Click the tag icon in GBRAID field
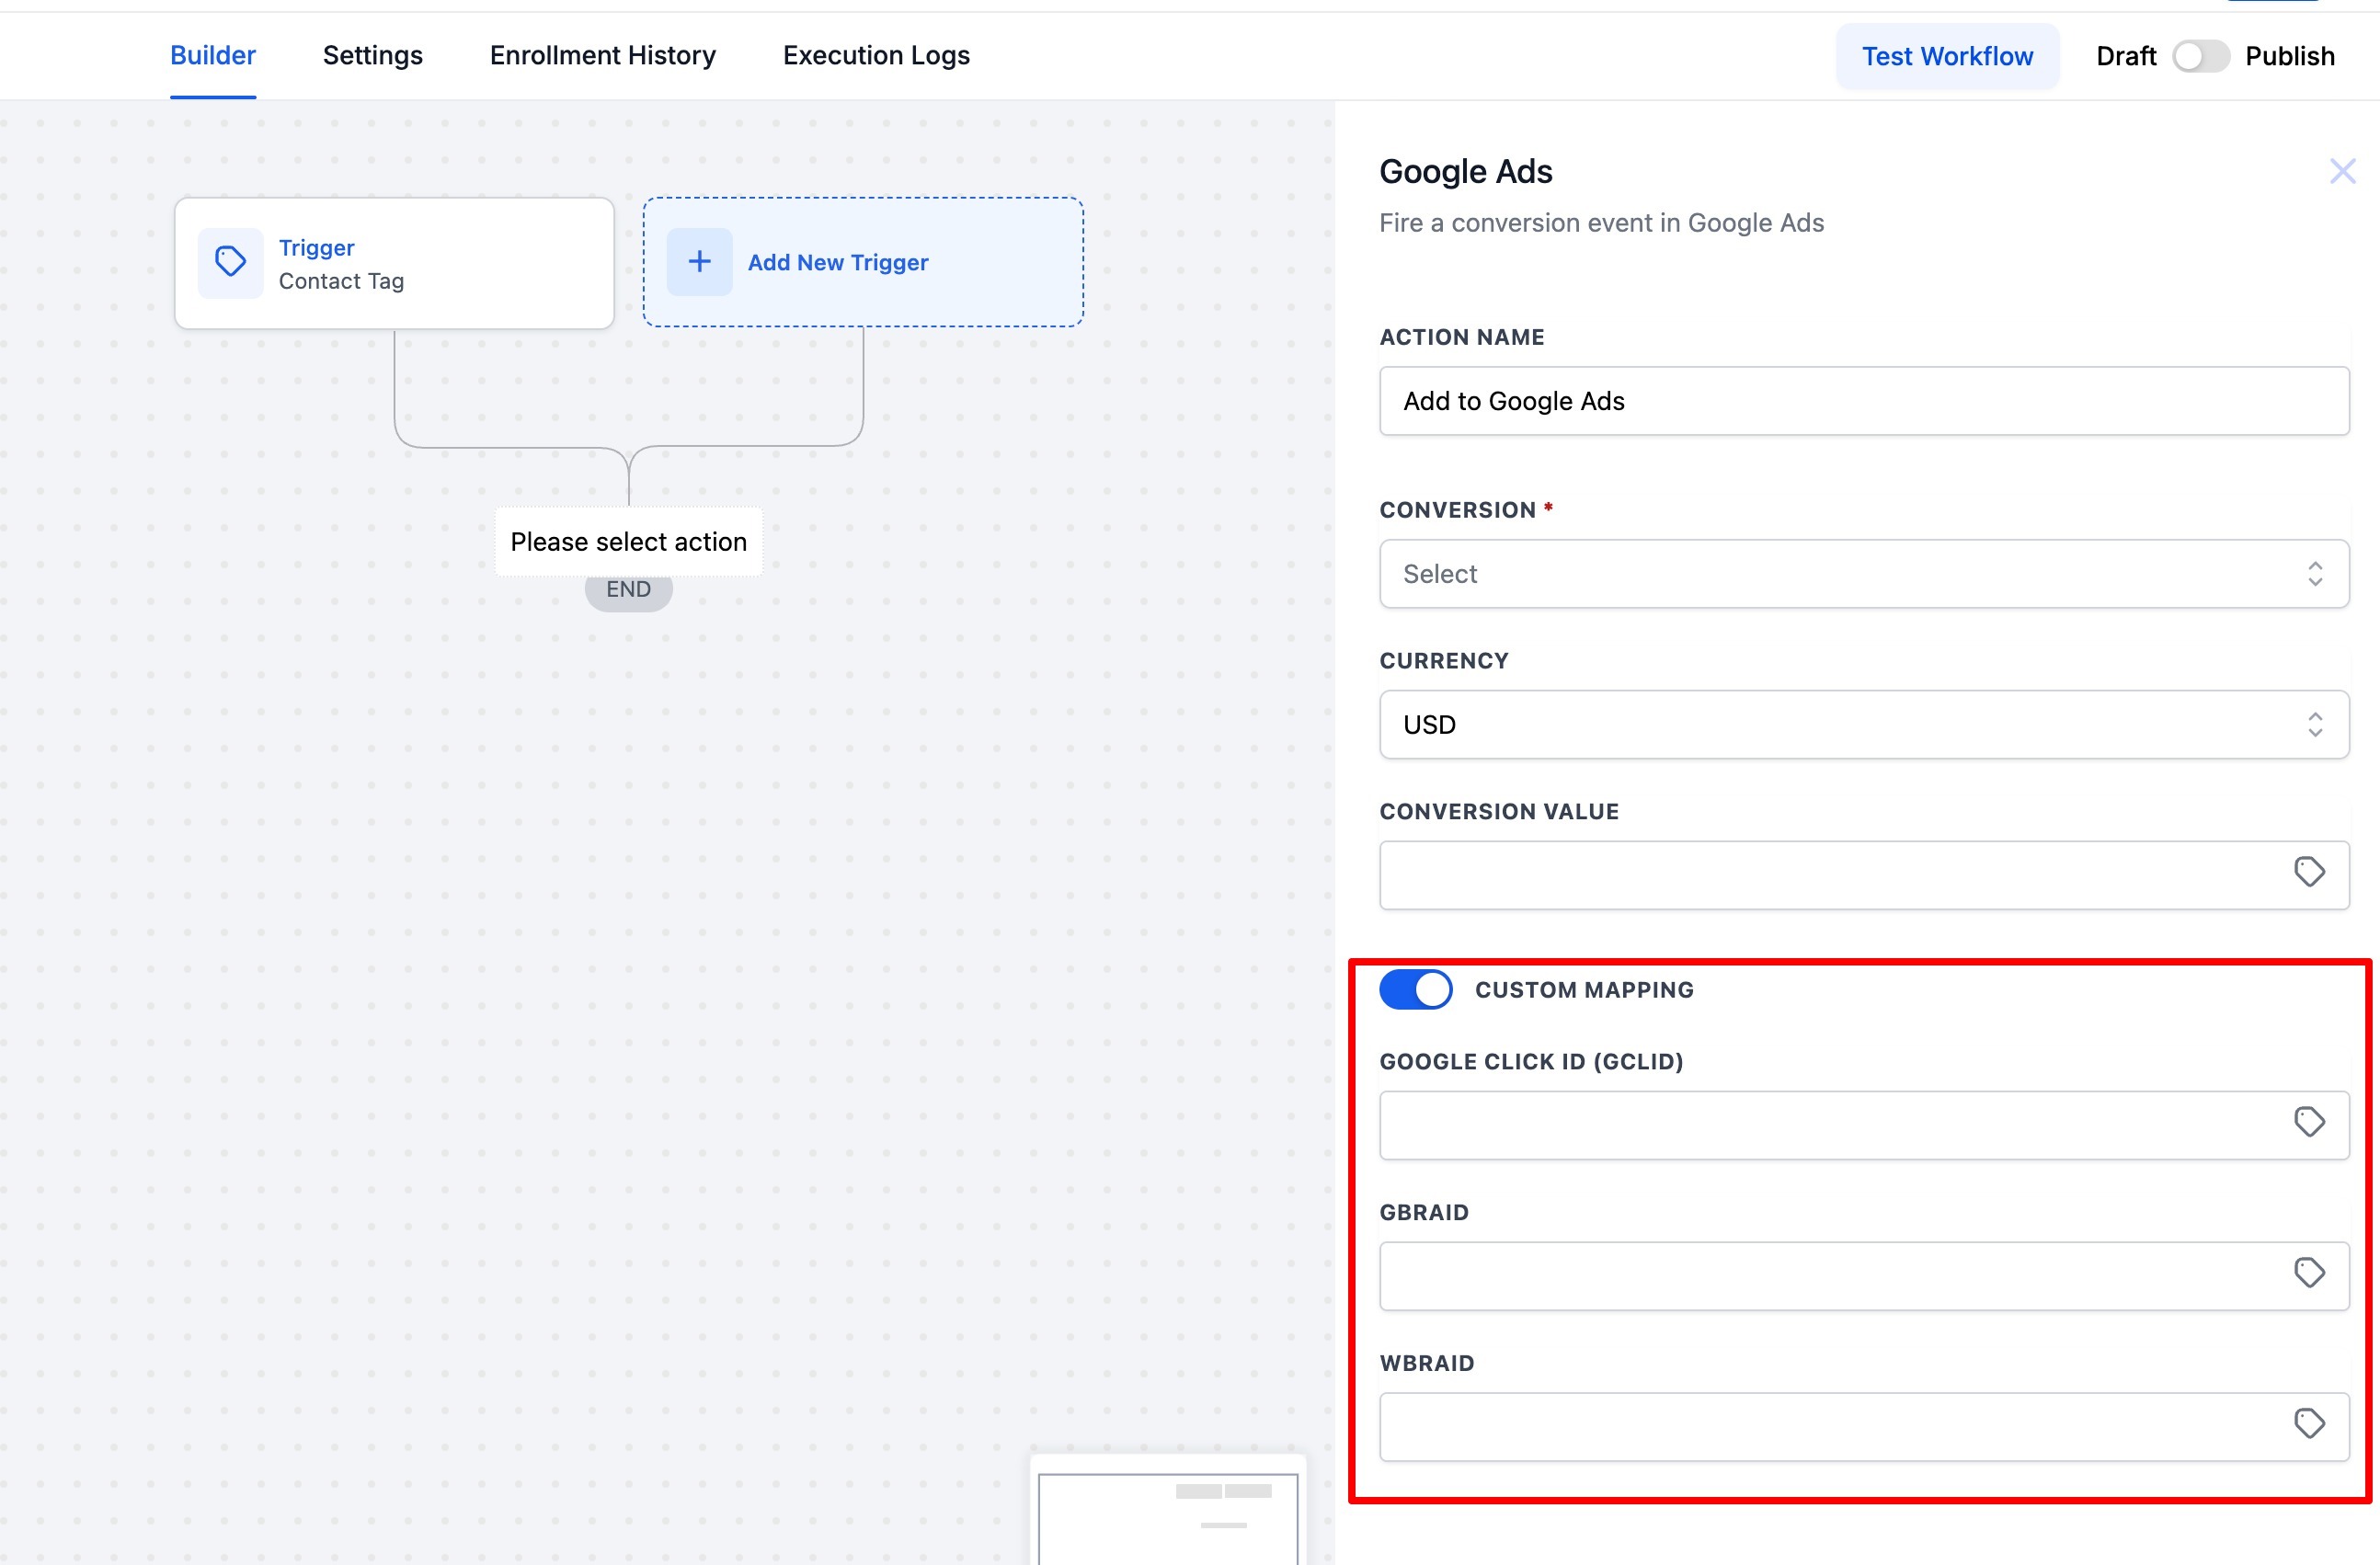The height and width of the screenshot is (1565, 2380). [2308, 1273]
